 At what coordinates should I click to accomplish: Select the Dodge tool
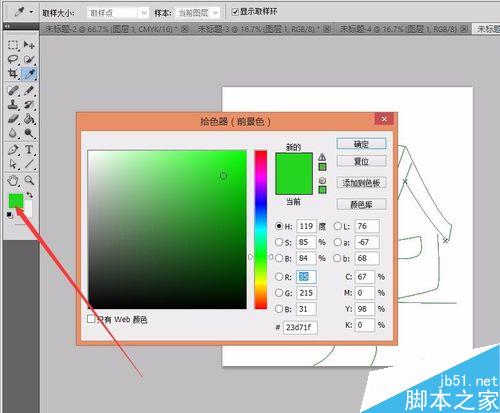(29, 133)
